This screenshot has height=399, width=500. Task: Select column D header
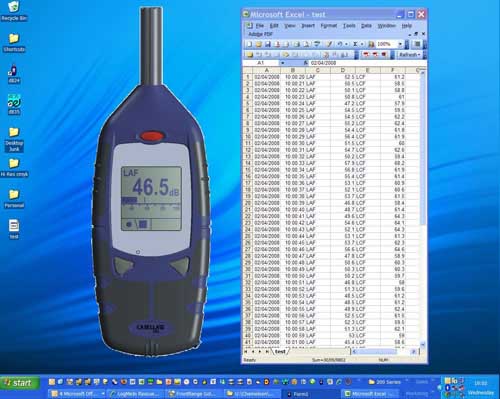click(x=343, y=70)
